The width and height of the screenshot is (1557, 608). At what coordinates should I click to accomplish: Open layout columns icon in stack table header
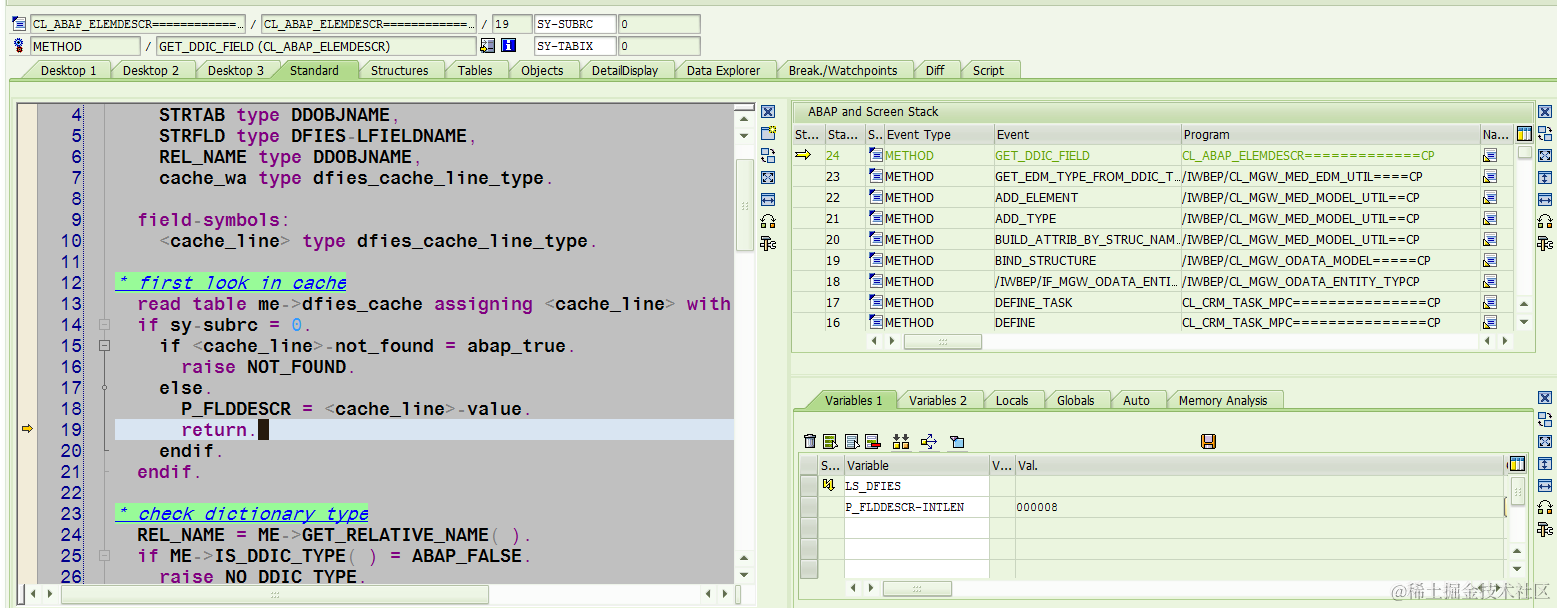1524,134
